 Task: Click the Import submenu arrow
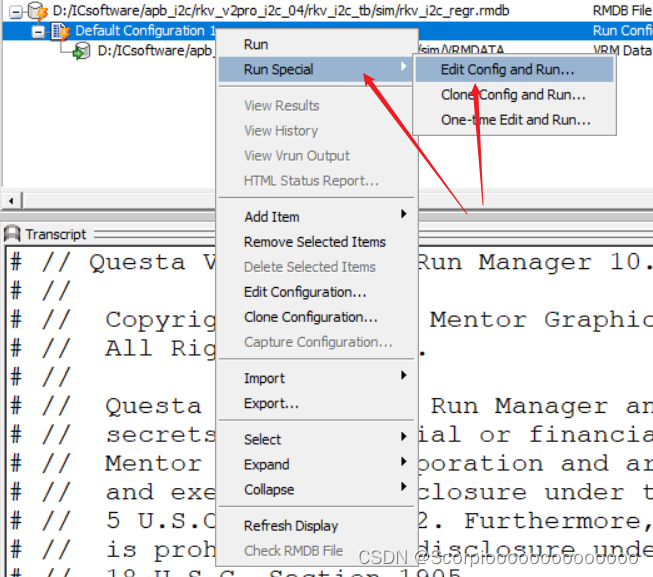[x=403, y=376]
